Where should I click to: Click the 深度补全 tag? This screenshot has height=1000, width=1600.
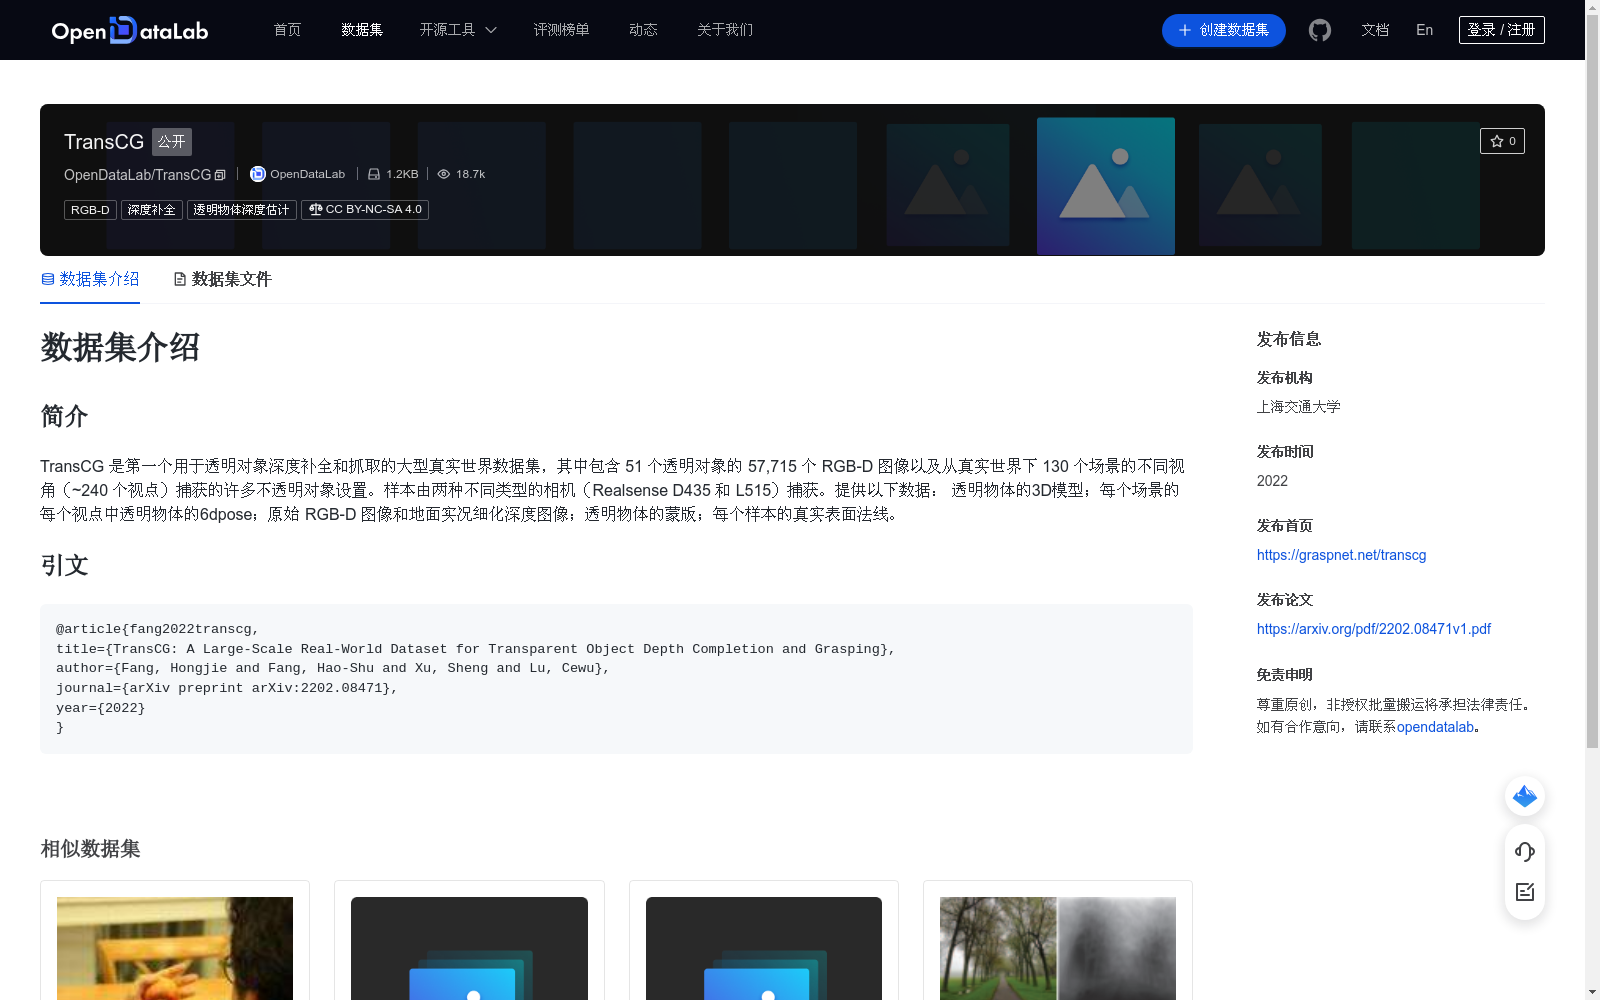(152, 210)
